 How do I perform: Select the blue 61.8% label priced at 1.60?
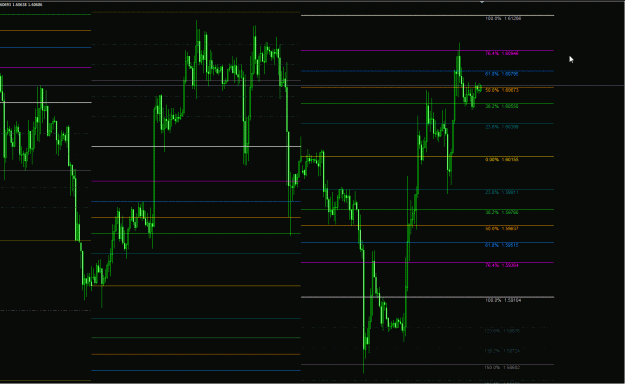click(502, 74)
